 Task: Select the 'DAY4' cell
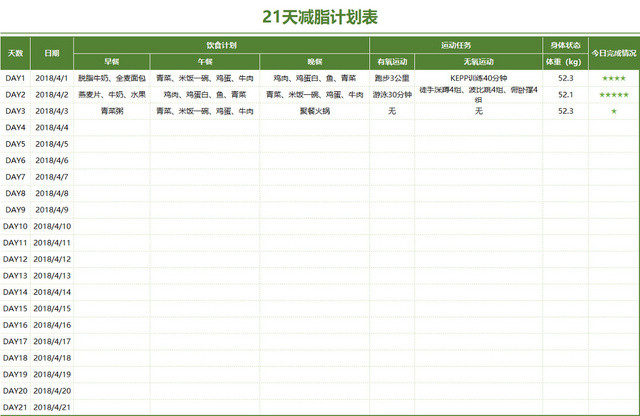[x=16, y=127]
